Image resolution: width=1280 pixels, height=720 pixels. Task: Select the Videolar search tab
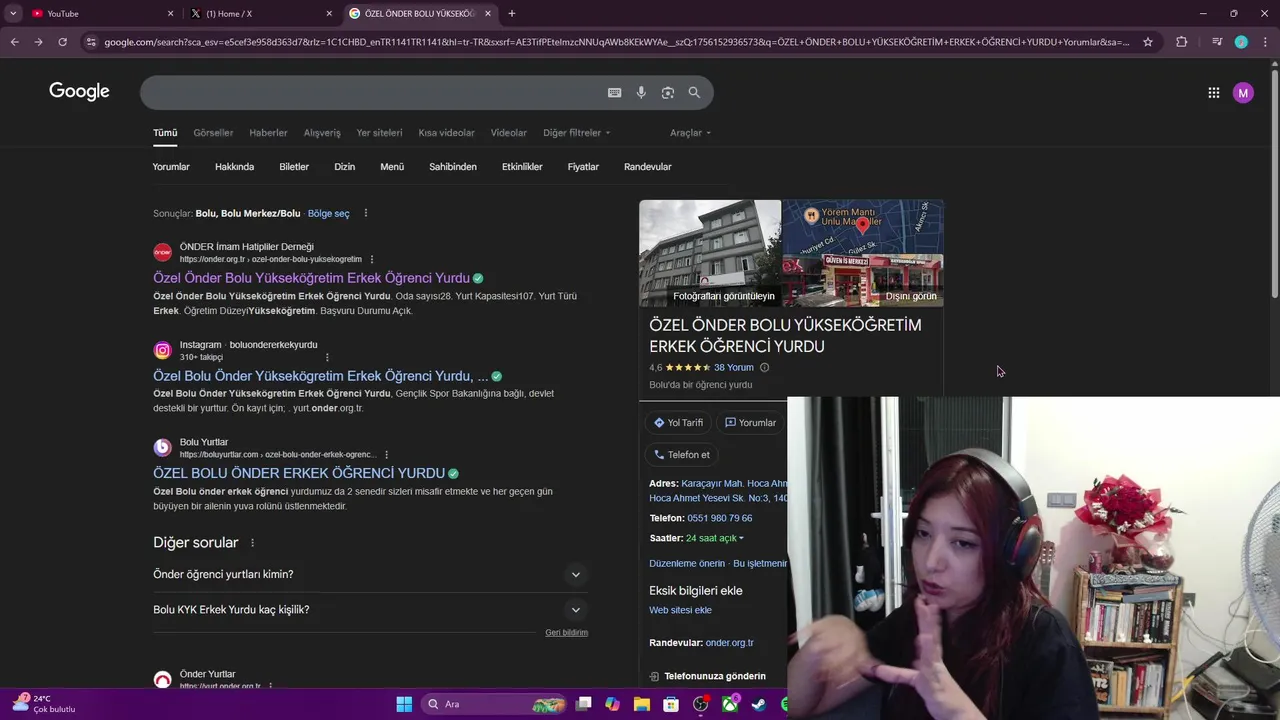pyautogui.click(x=508, y=133)
